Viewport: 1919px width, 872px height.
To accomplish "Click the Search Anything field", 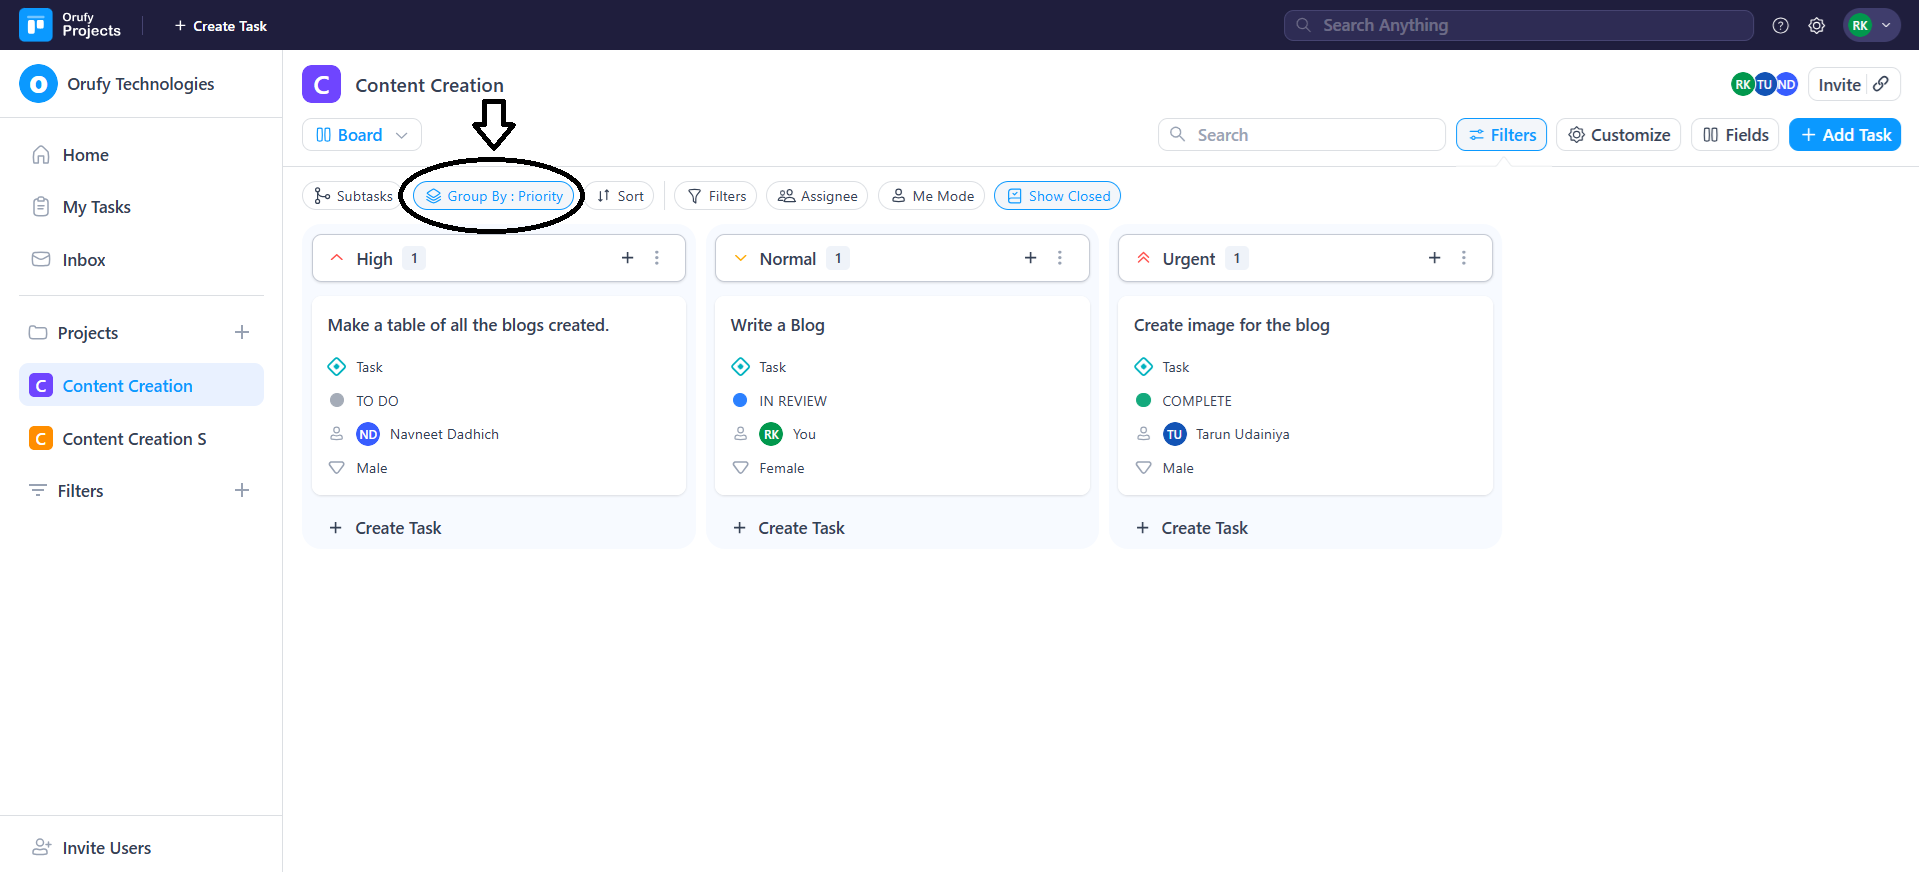I will point(1518,26).
